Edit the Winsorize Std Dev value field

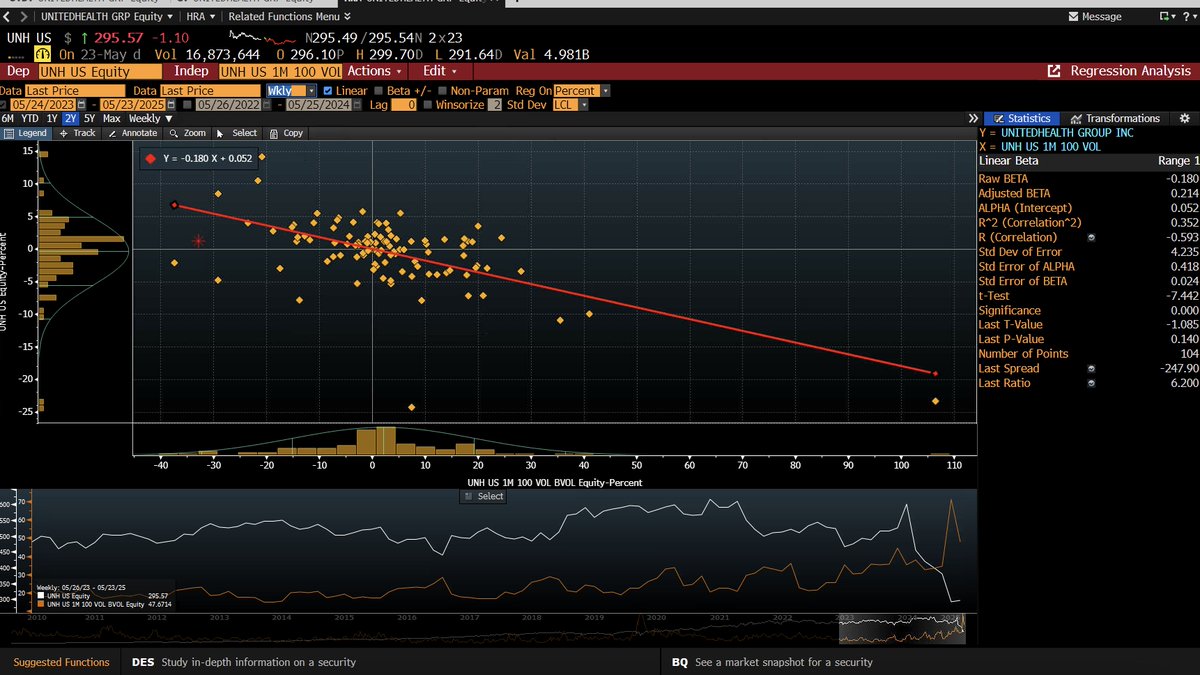click(495, 105)
